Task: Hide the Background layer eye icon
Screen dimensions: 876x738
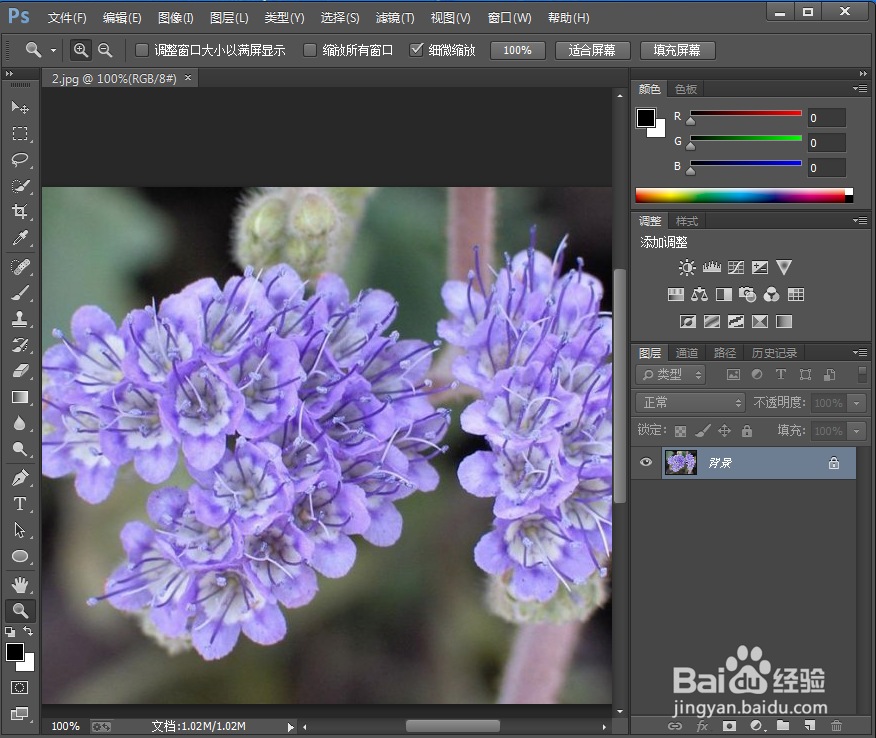Action: coord(646,462)
